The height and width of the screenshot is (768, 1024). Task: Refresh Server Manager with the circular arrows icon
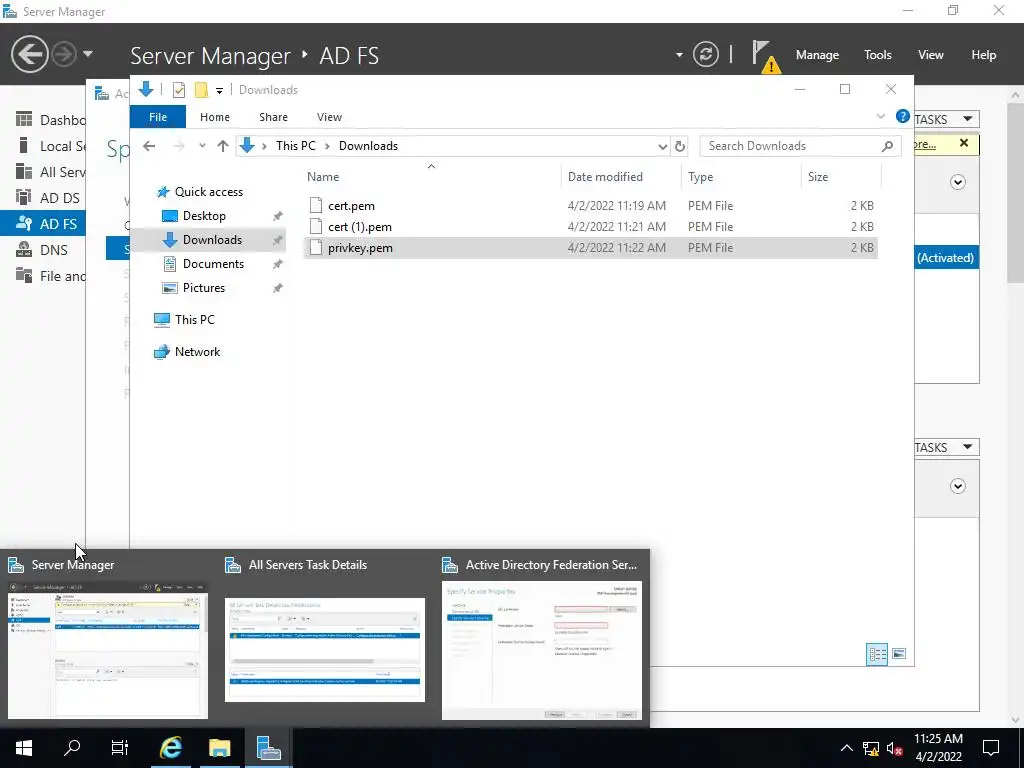[x=705, y=54]
